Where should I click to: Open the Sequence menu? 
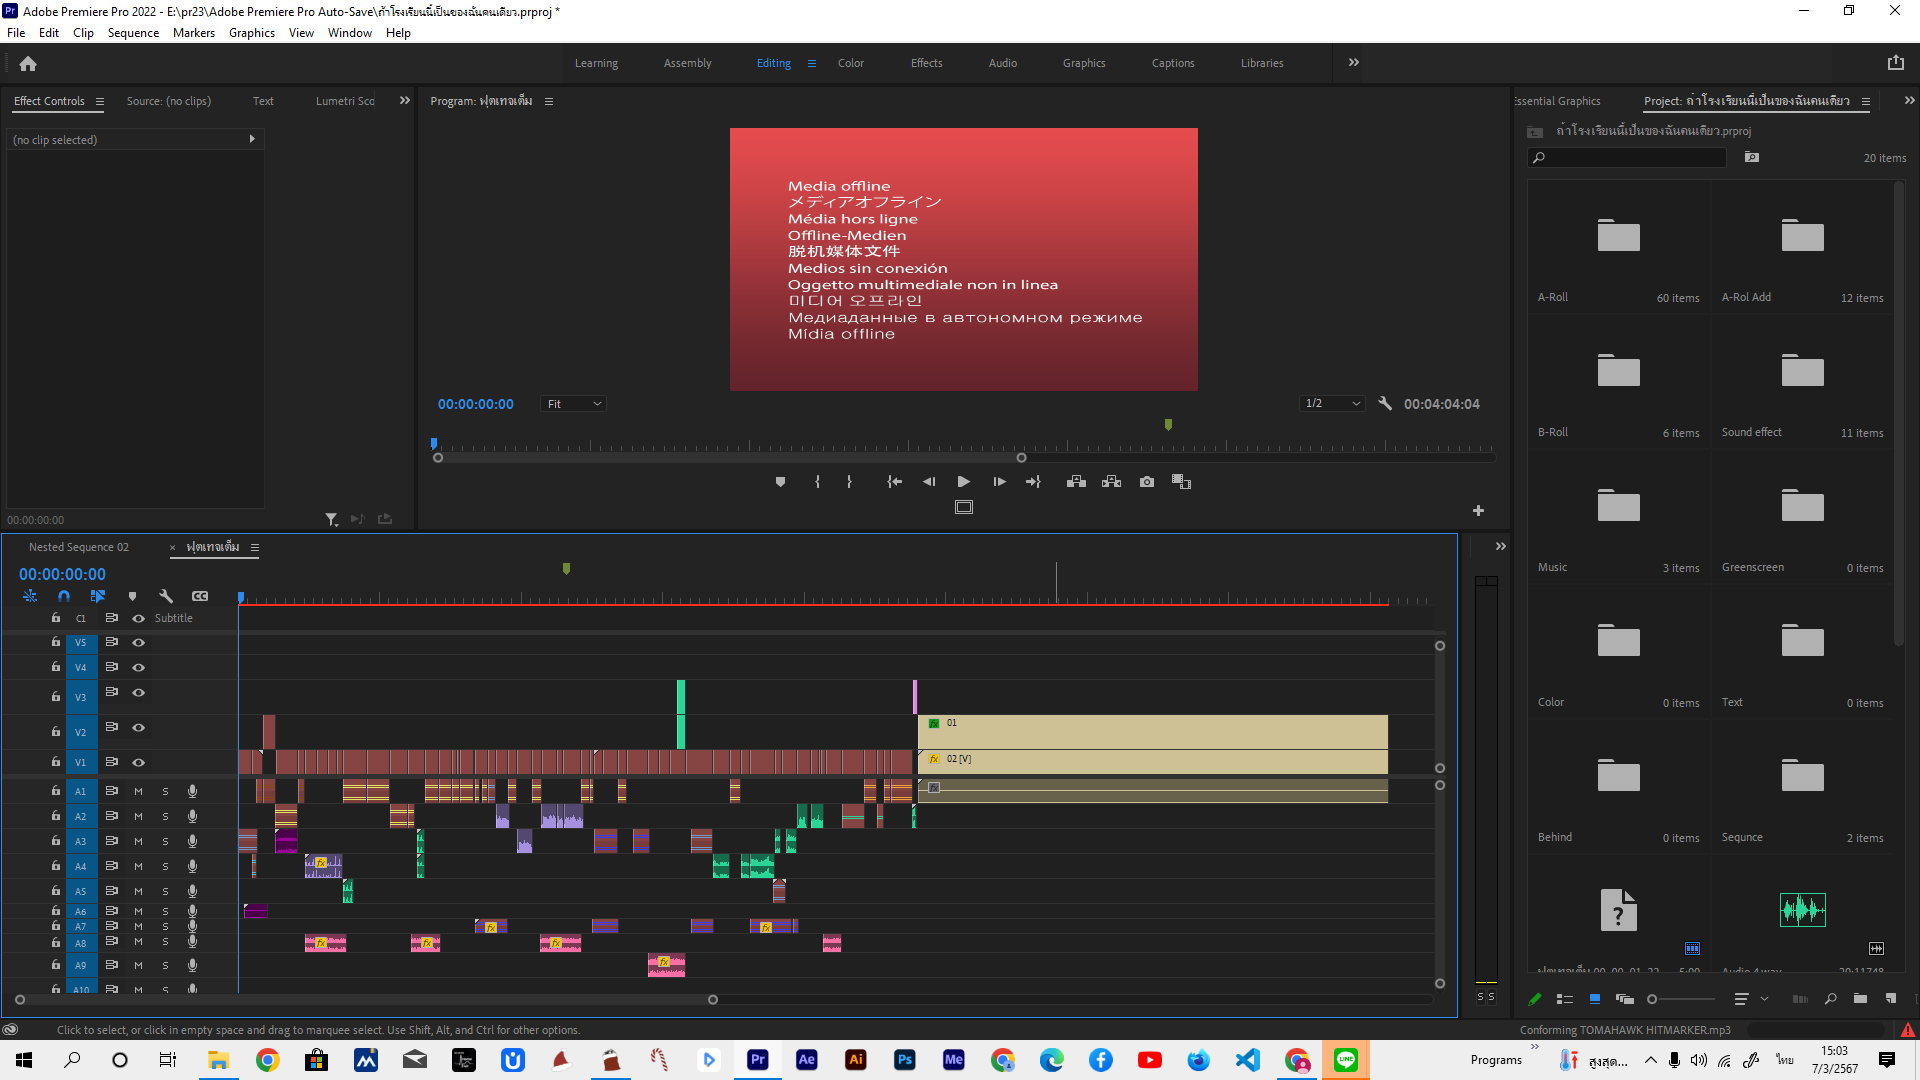coord(133,33)
